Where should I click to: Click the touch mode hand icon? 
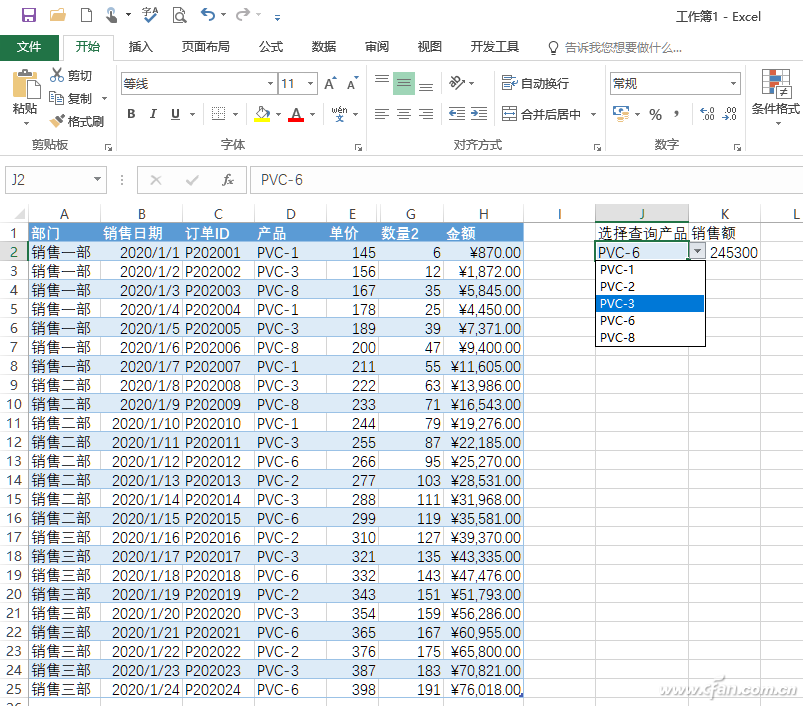(x=111, y=15)
